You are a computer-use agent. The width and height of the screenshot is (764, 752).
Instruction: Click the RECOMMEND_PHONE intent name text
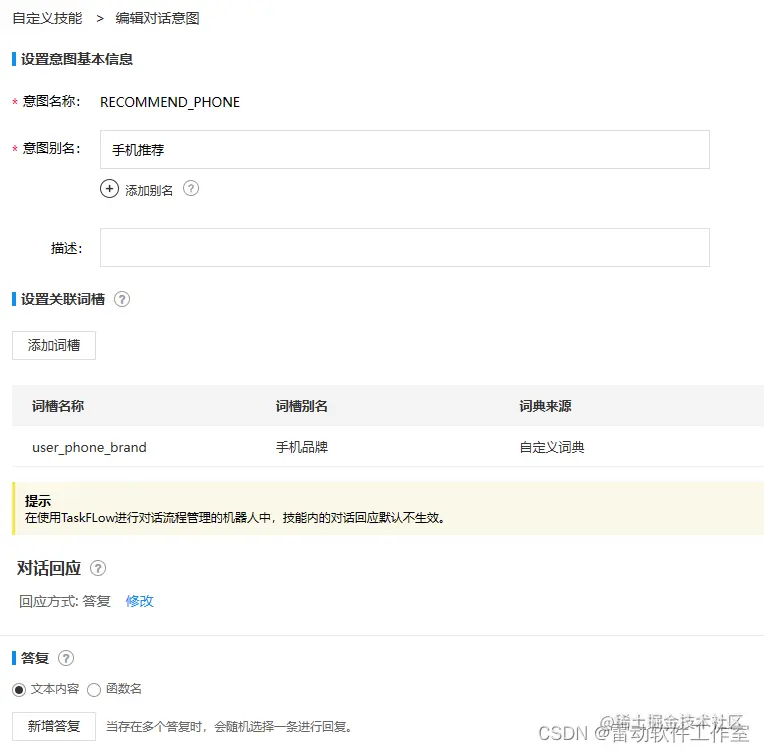pyautogui.click(x=170, y=102)
